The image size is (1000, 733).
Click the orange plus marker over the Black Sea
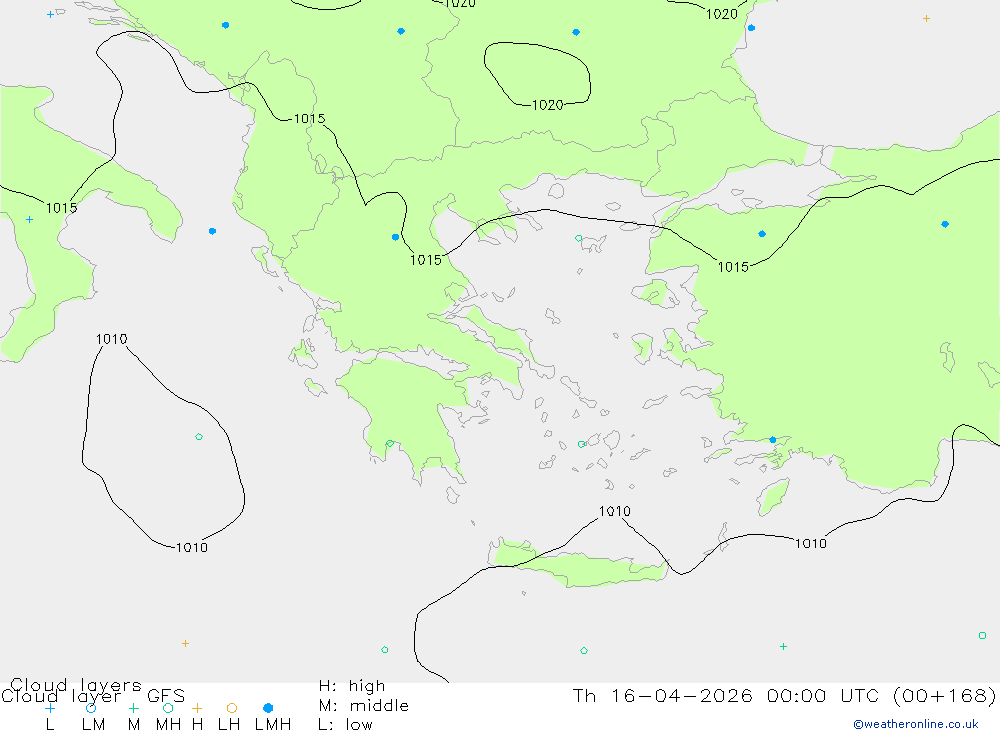(926, 19)
